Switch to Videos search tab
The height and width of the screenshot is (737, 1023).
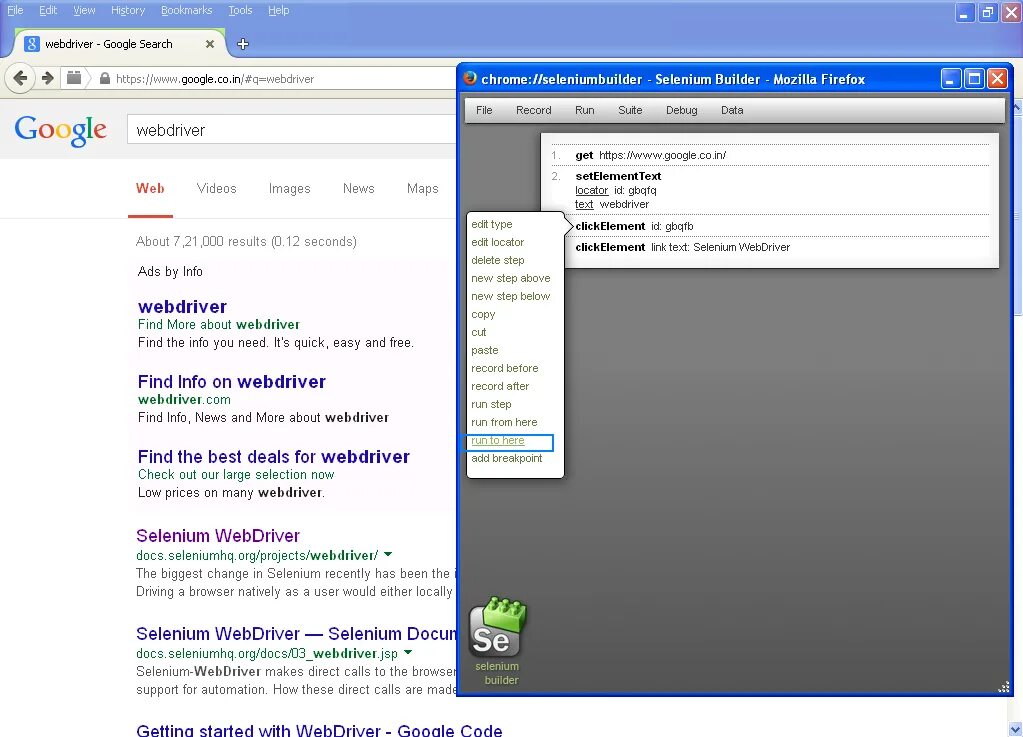point(217,188)
